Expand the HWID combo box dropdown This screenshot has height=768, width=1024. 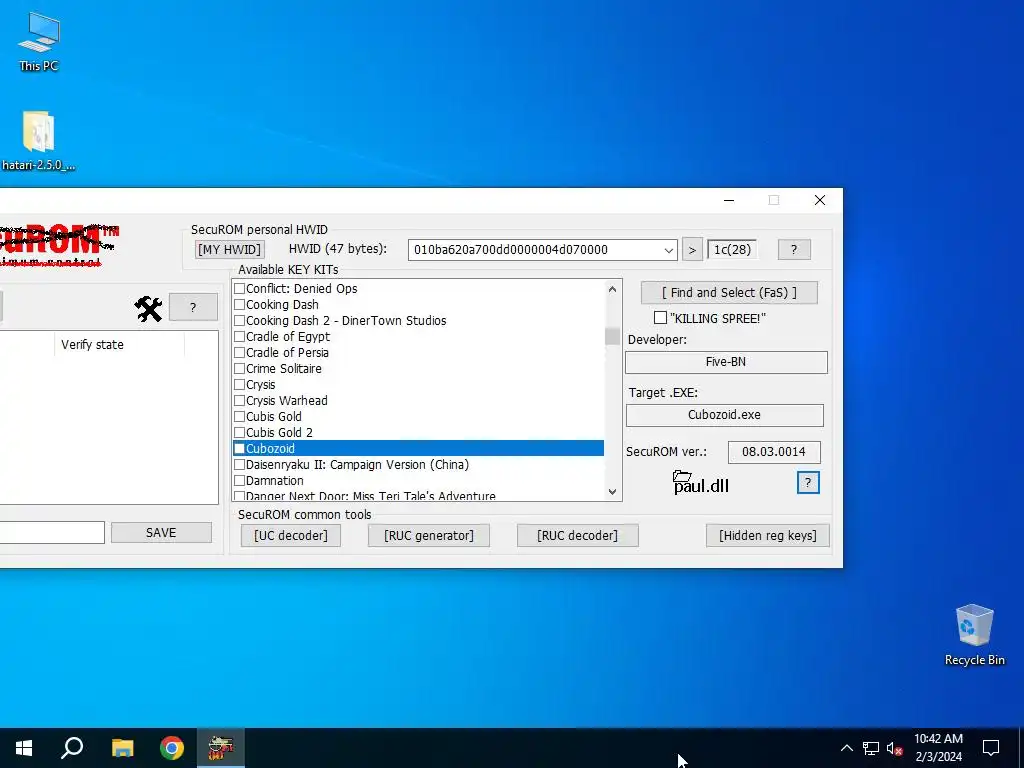pos(669,250)
